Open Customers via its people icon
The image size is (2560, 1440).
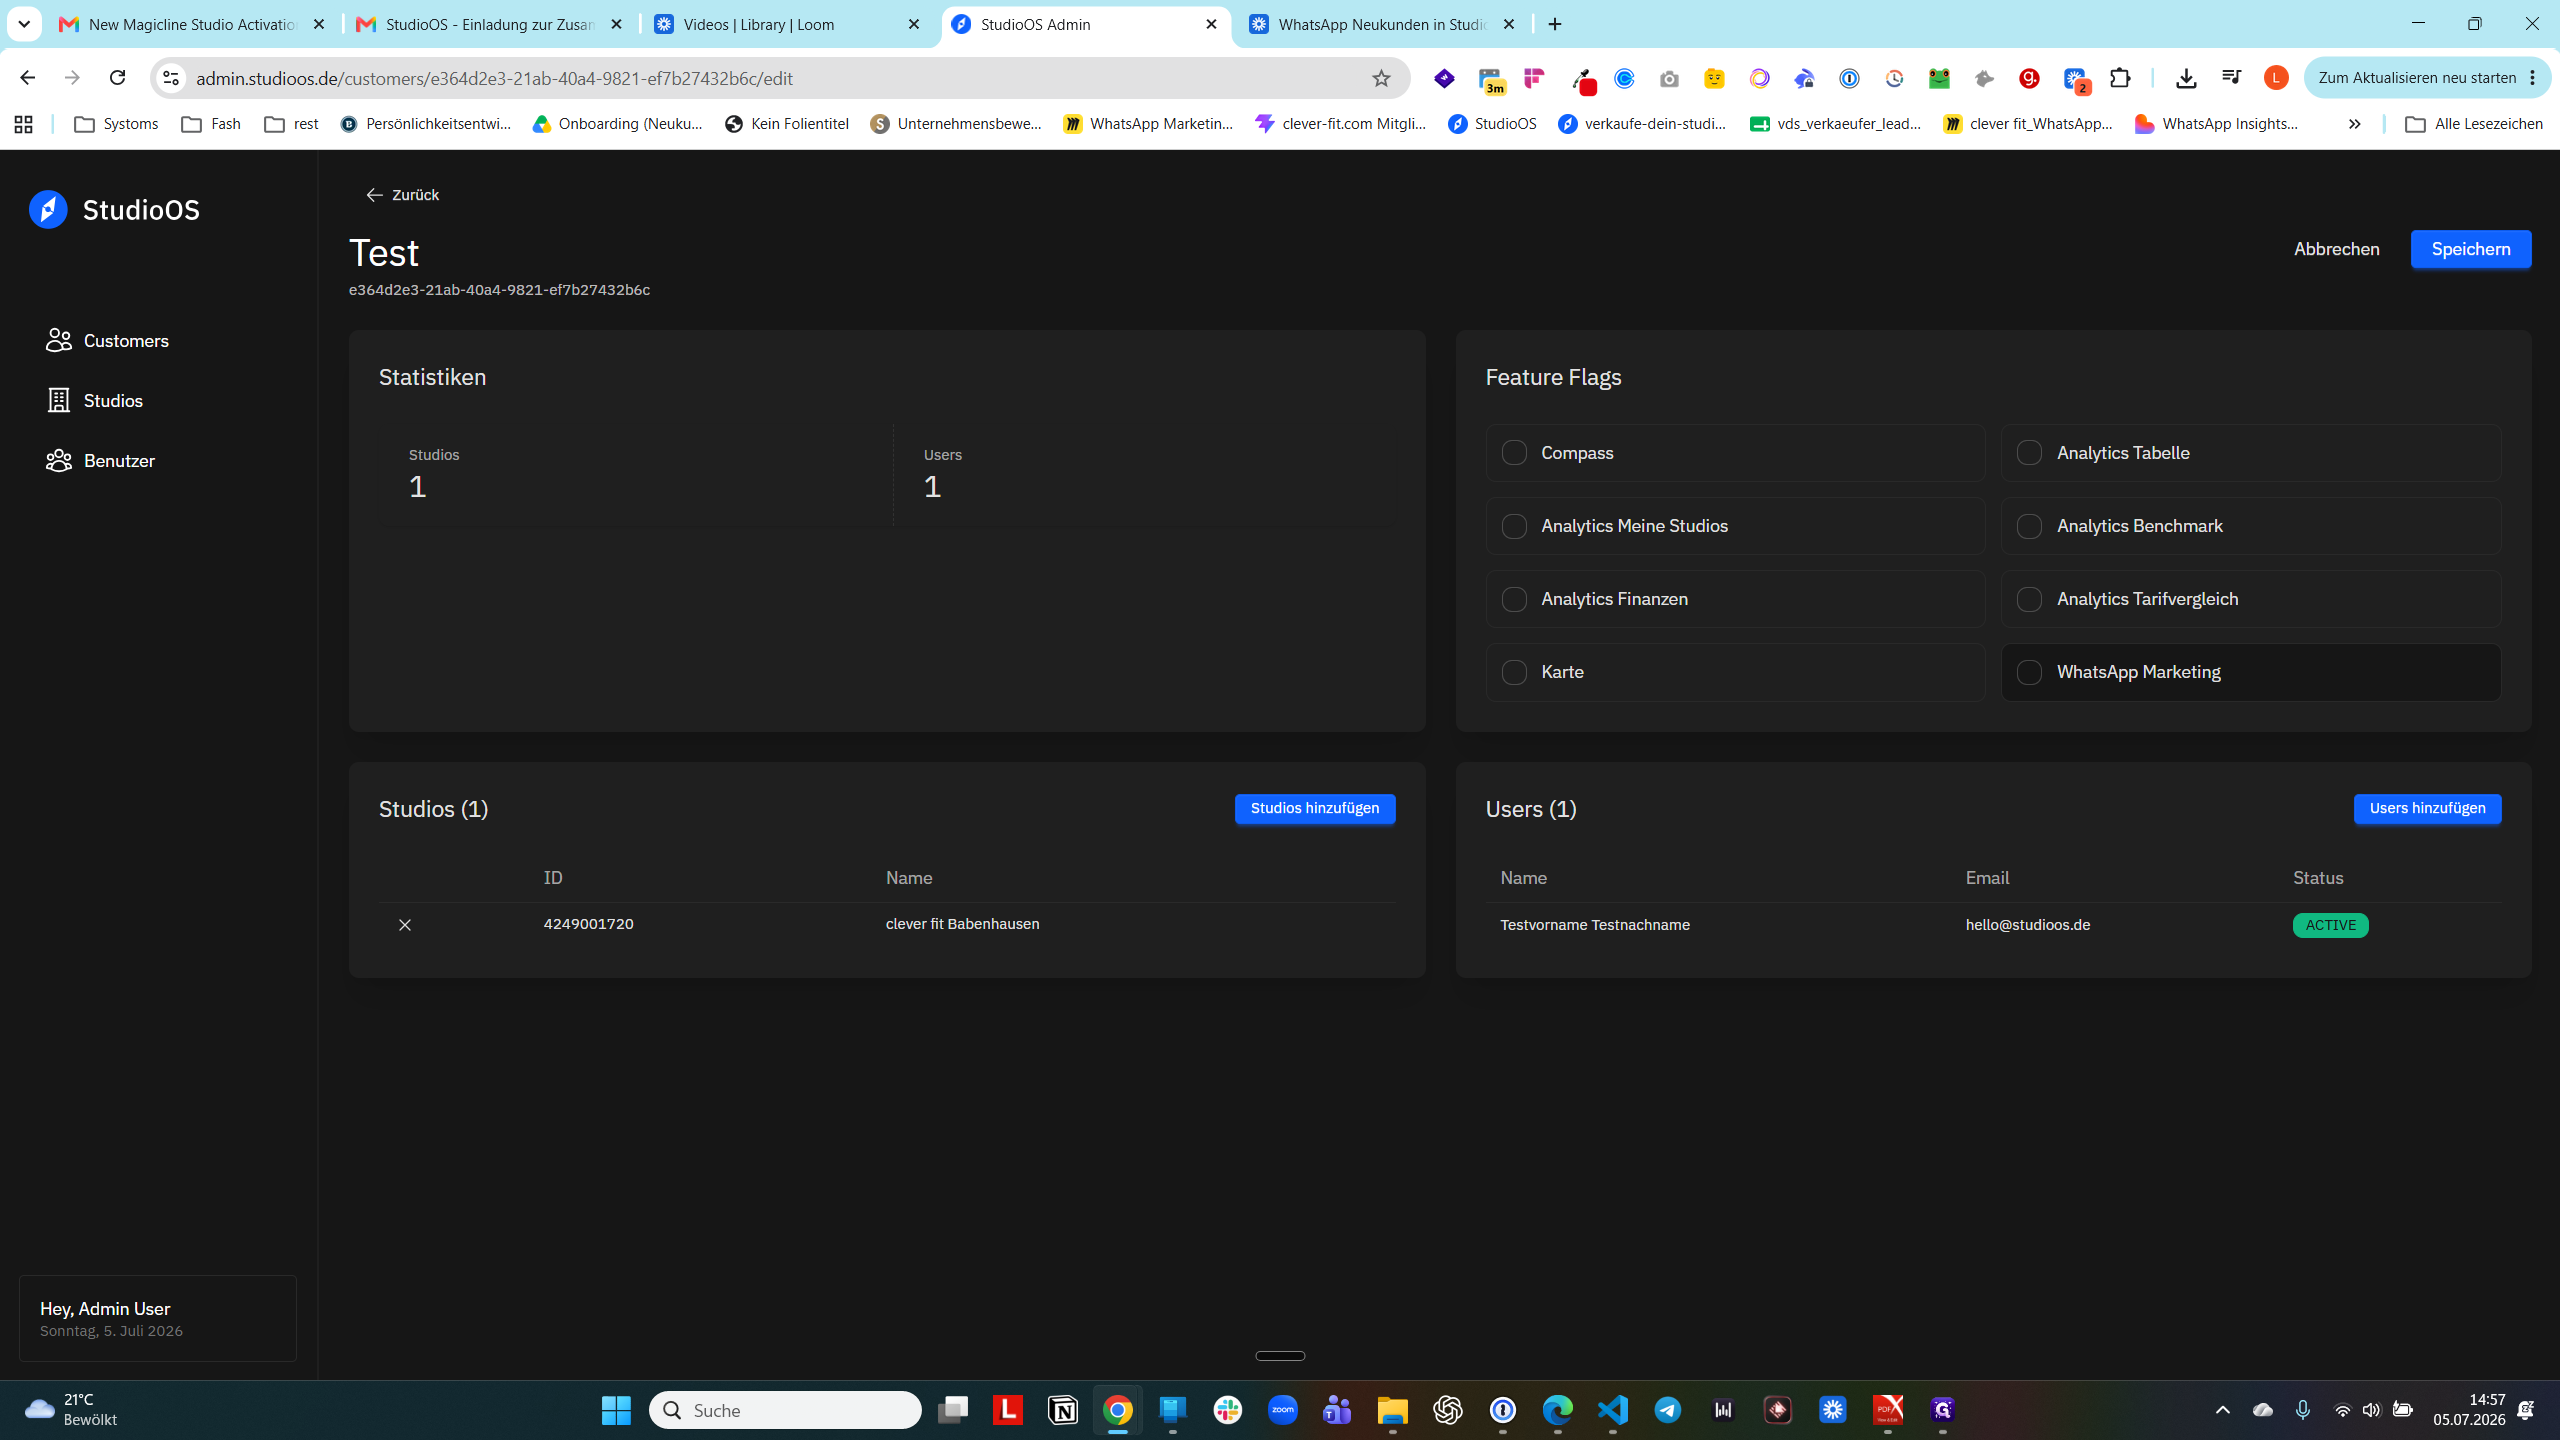[59, 340]
